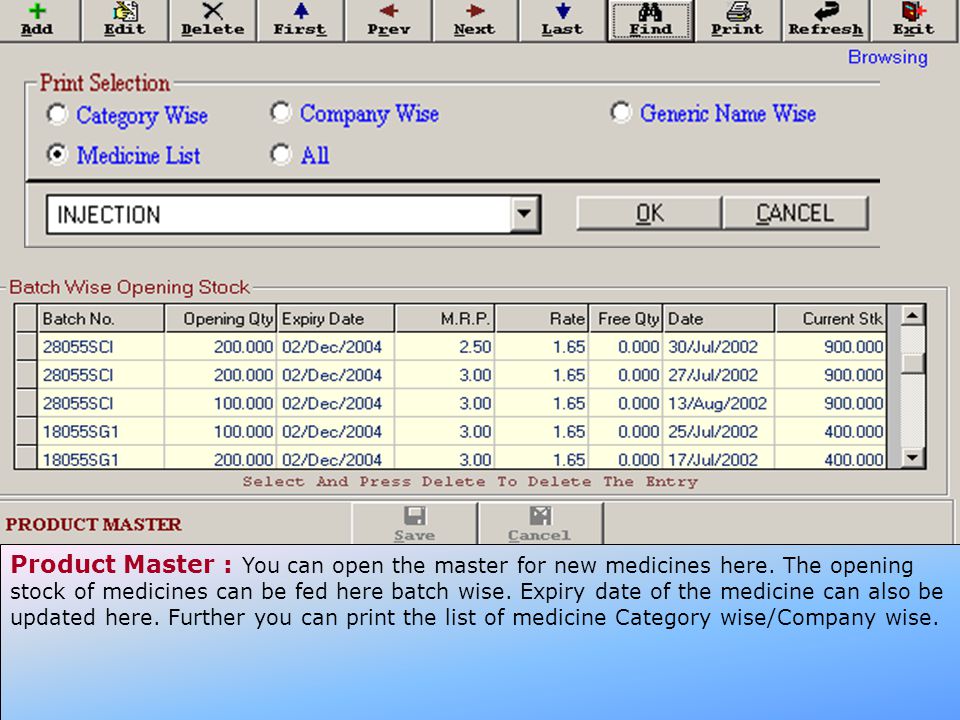This screenshot has width=960, height=720.
Task: Click M.R.P. value 2.50
Action: pyautogui.click(x=445, y=347)
